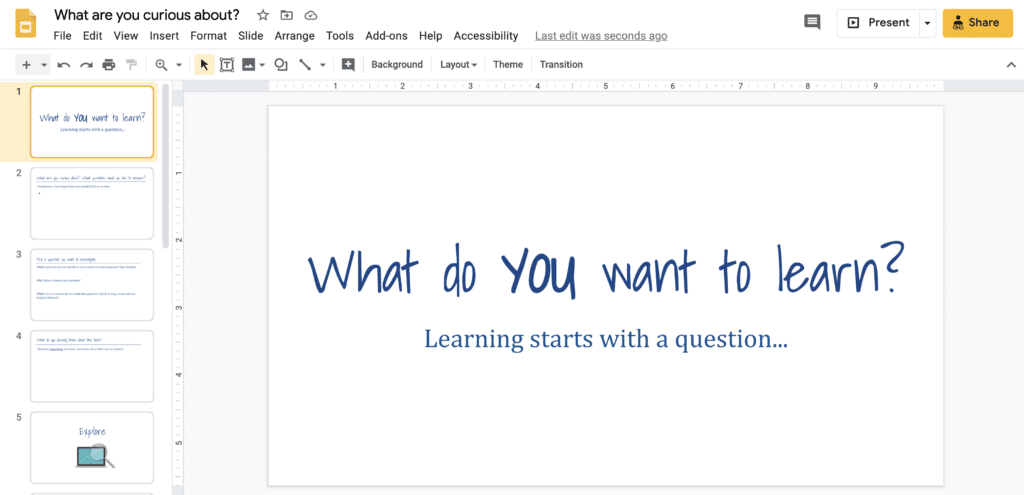The height and width of the screenshot is (495, 1024).
Task: Open the Layout dropdown
Action: [x=458, y=65]
